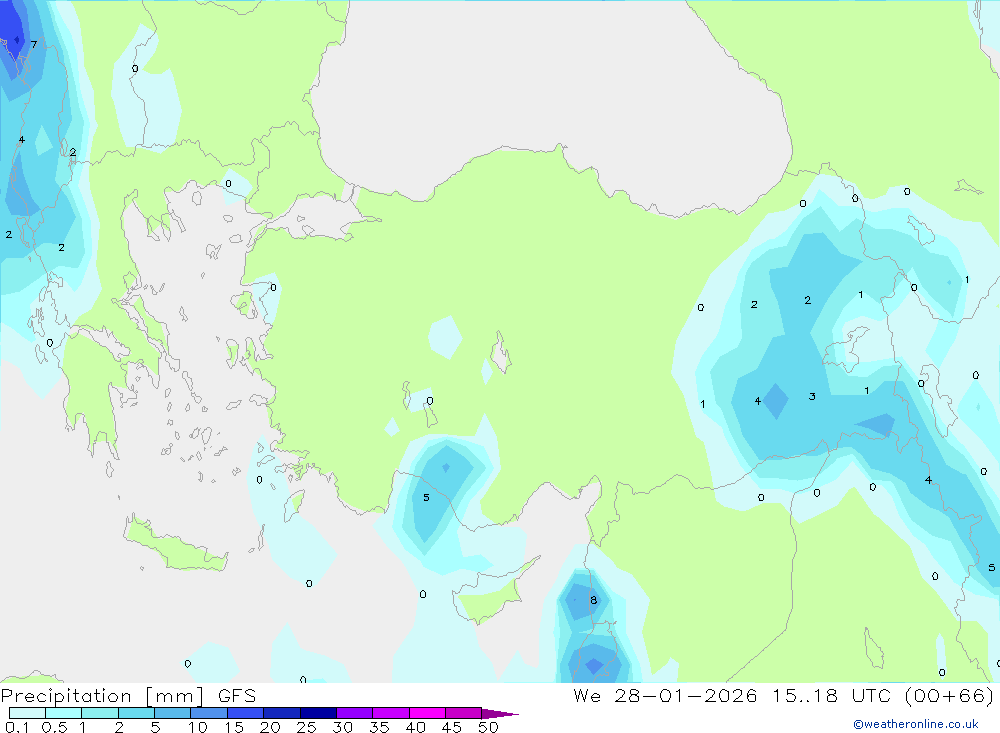Click the legend label "45"

(452, 727)
